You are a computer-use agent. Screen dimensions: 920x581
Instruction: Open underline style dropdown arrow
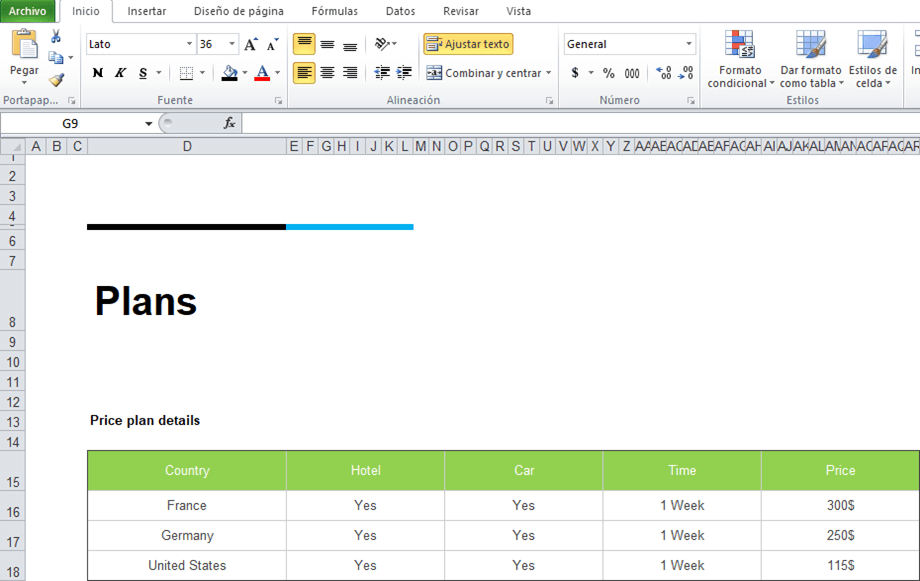pyautogui.click(x=158, y=73)
